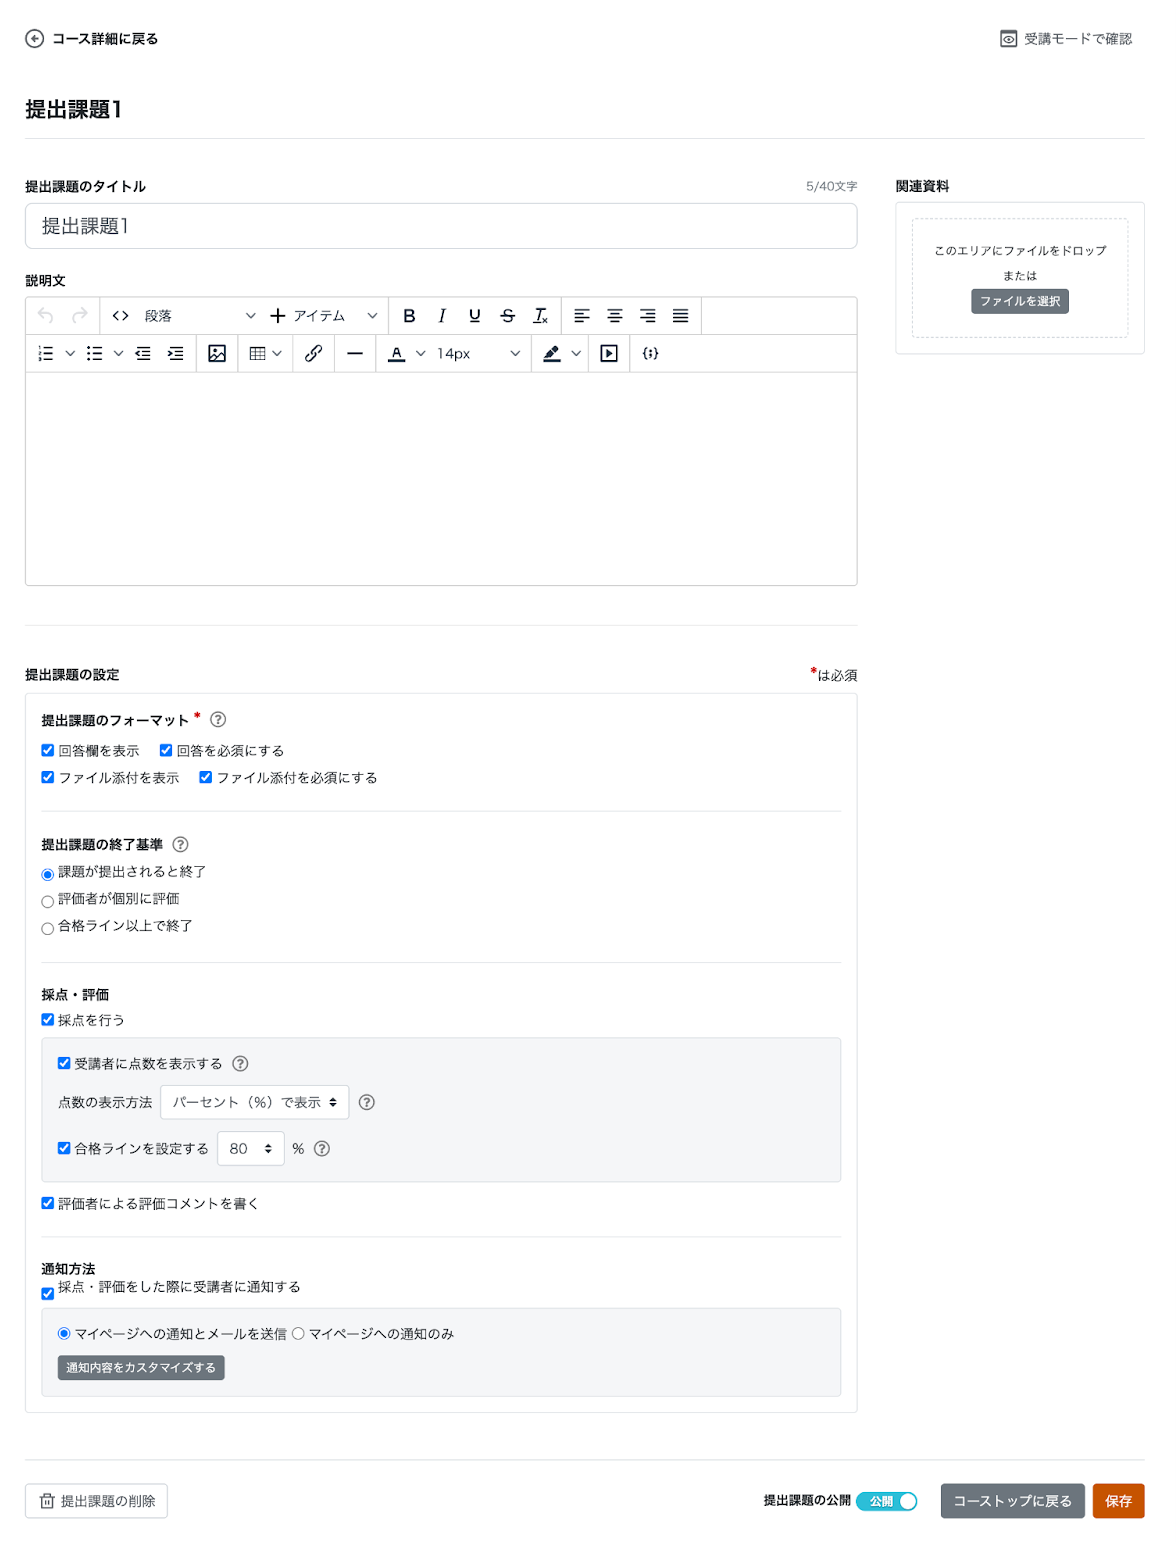Screen dimensions: 1176x1542
Task: Click 通知内容をカスタマイズする button
Action: point(141,1368)
